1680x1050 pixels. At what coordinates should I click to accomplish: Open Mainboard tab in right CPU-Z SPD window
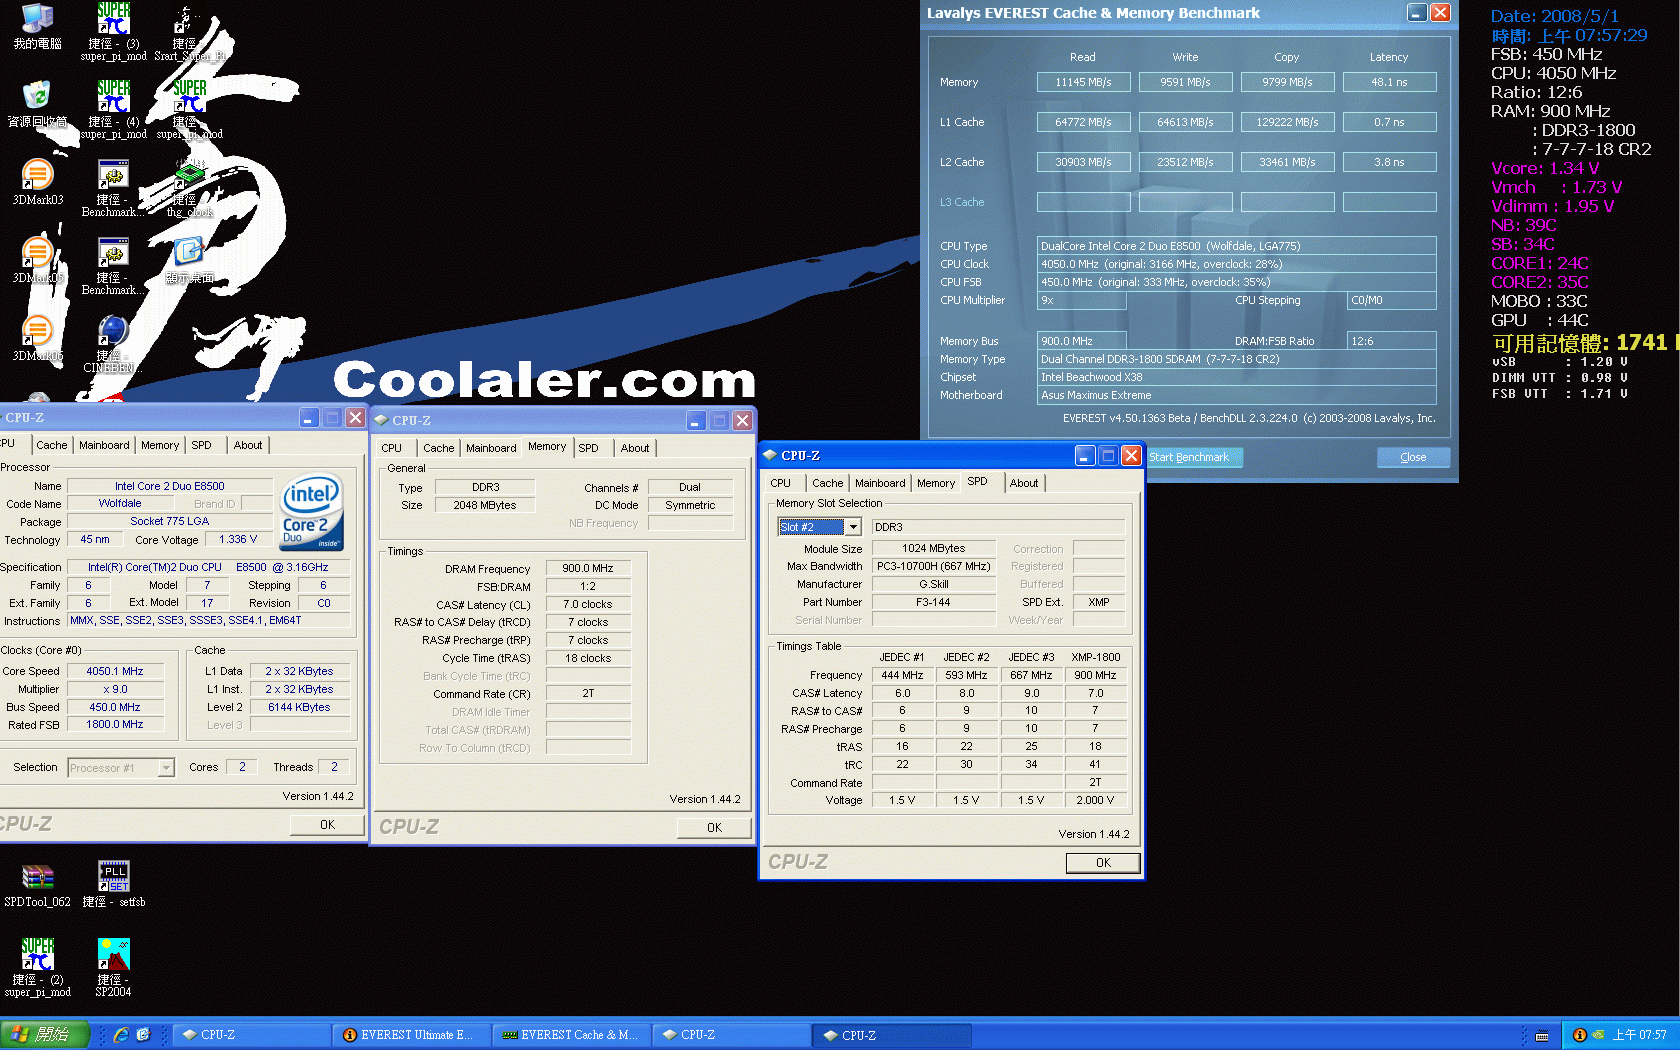880,483
